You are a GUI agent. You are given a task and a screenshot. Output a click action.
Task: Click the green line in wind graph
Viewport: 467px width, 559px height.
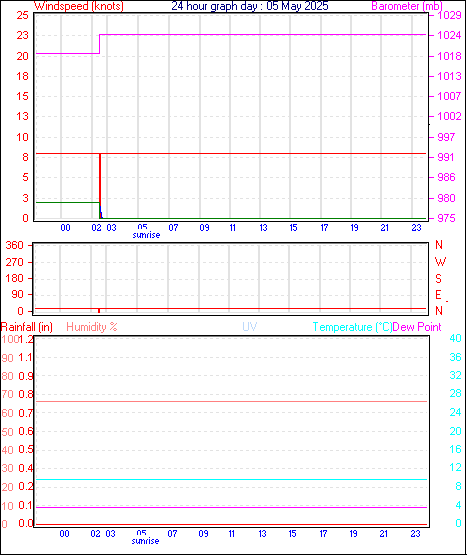coord(68,202)
